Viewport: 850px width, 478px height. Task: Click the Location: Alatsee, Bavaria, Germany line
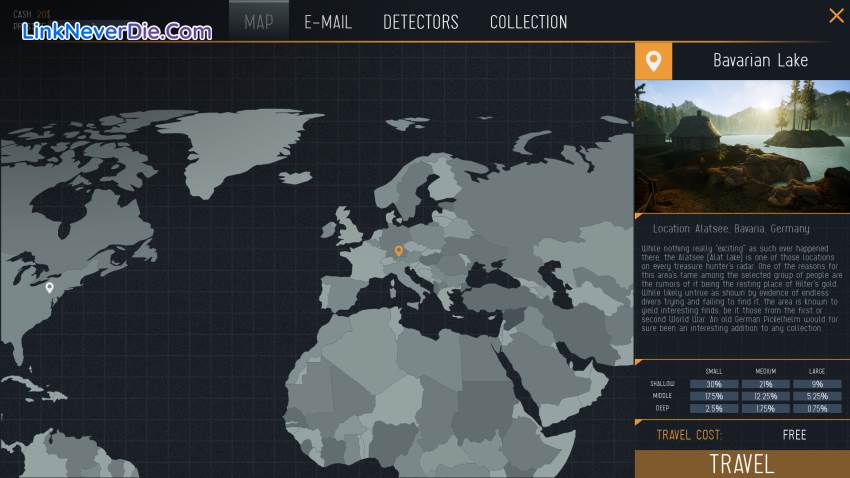731,229
